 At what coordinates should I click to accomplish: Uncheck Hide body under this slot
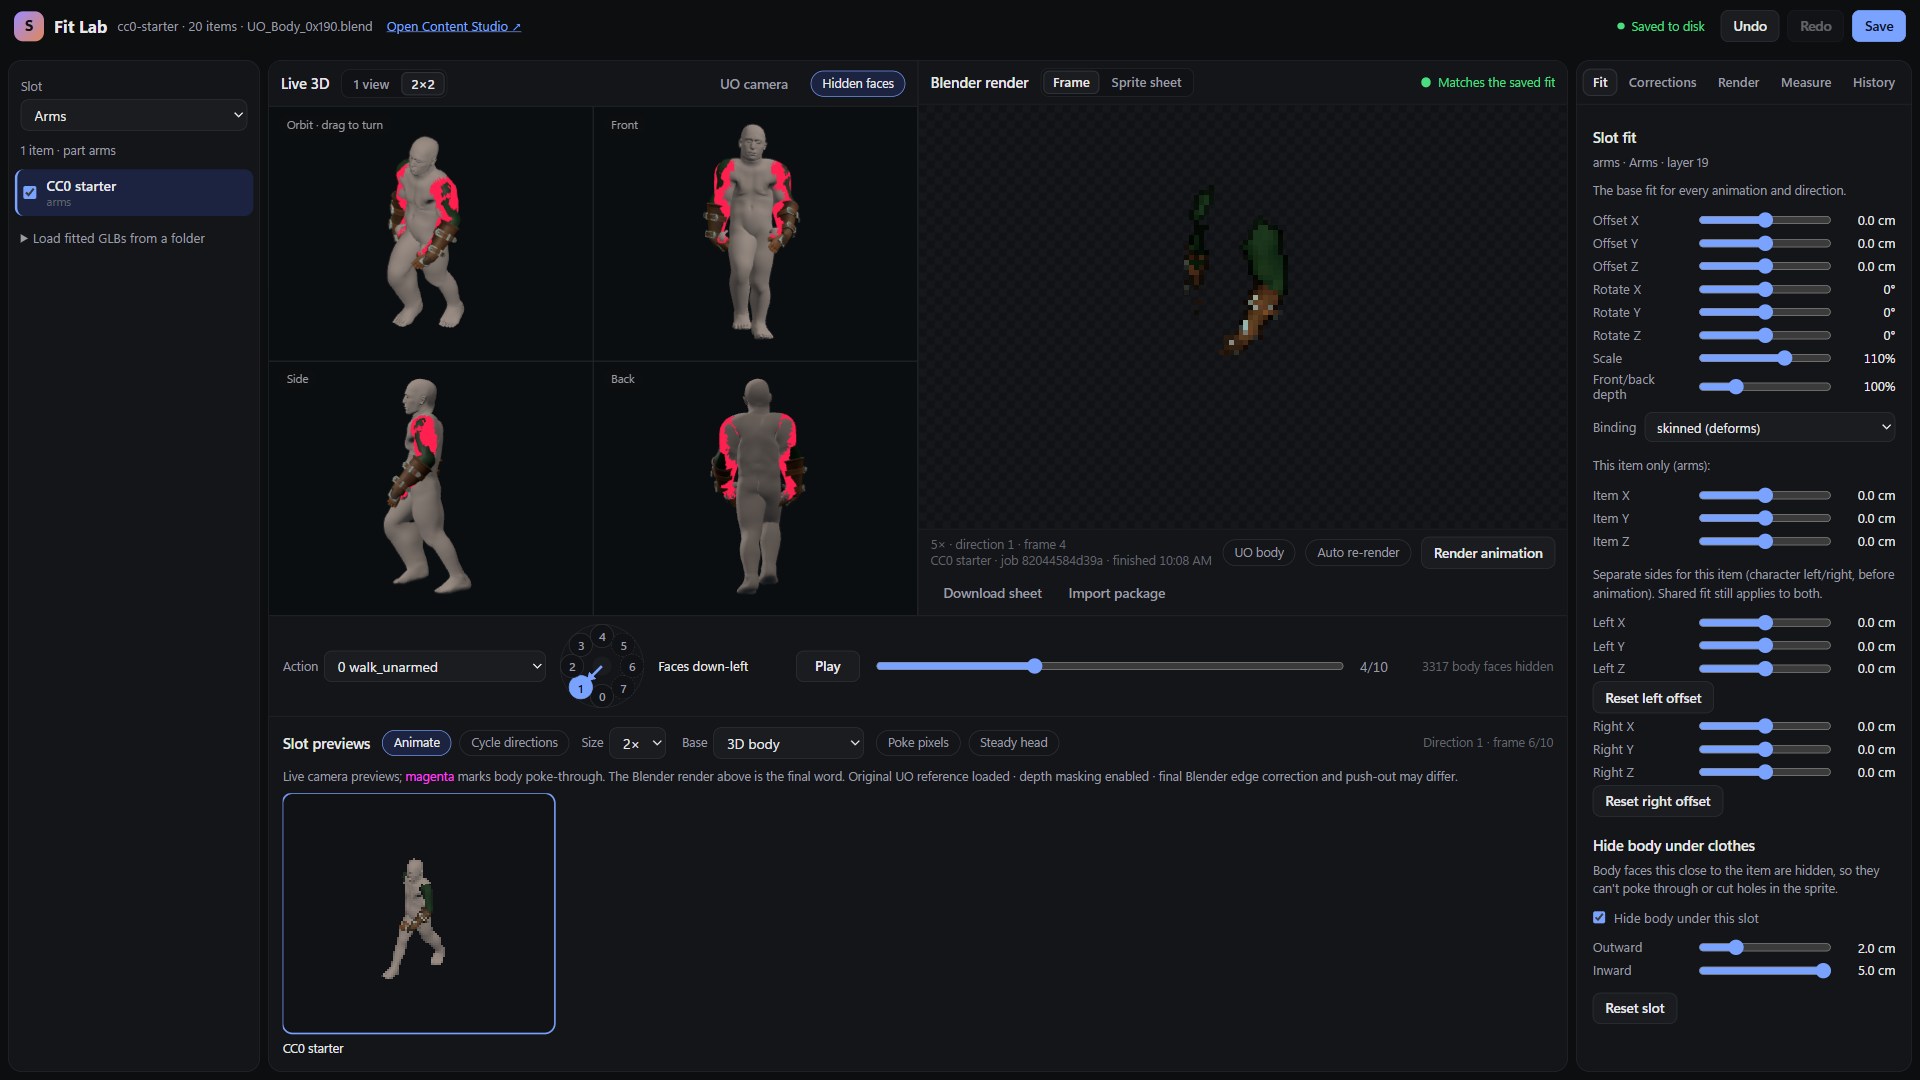click(1599, 918)
